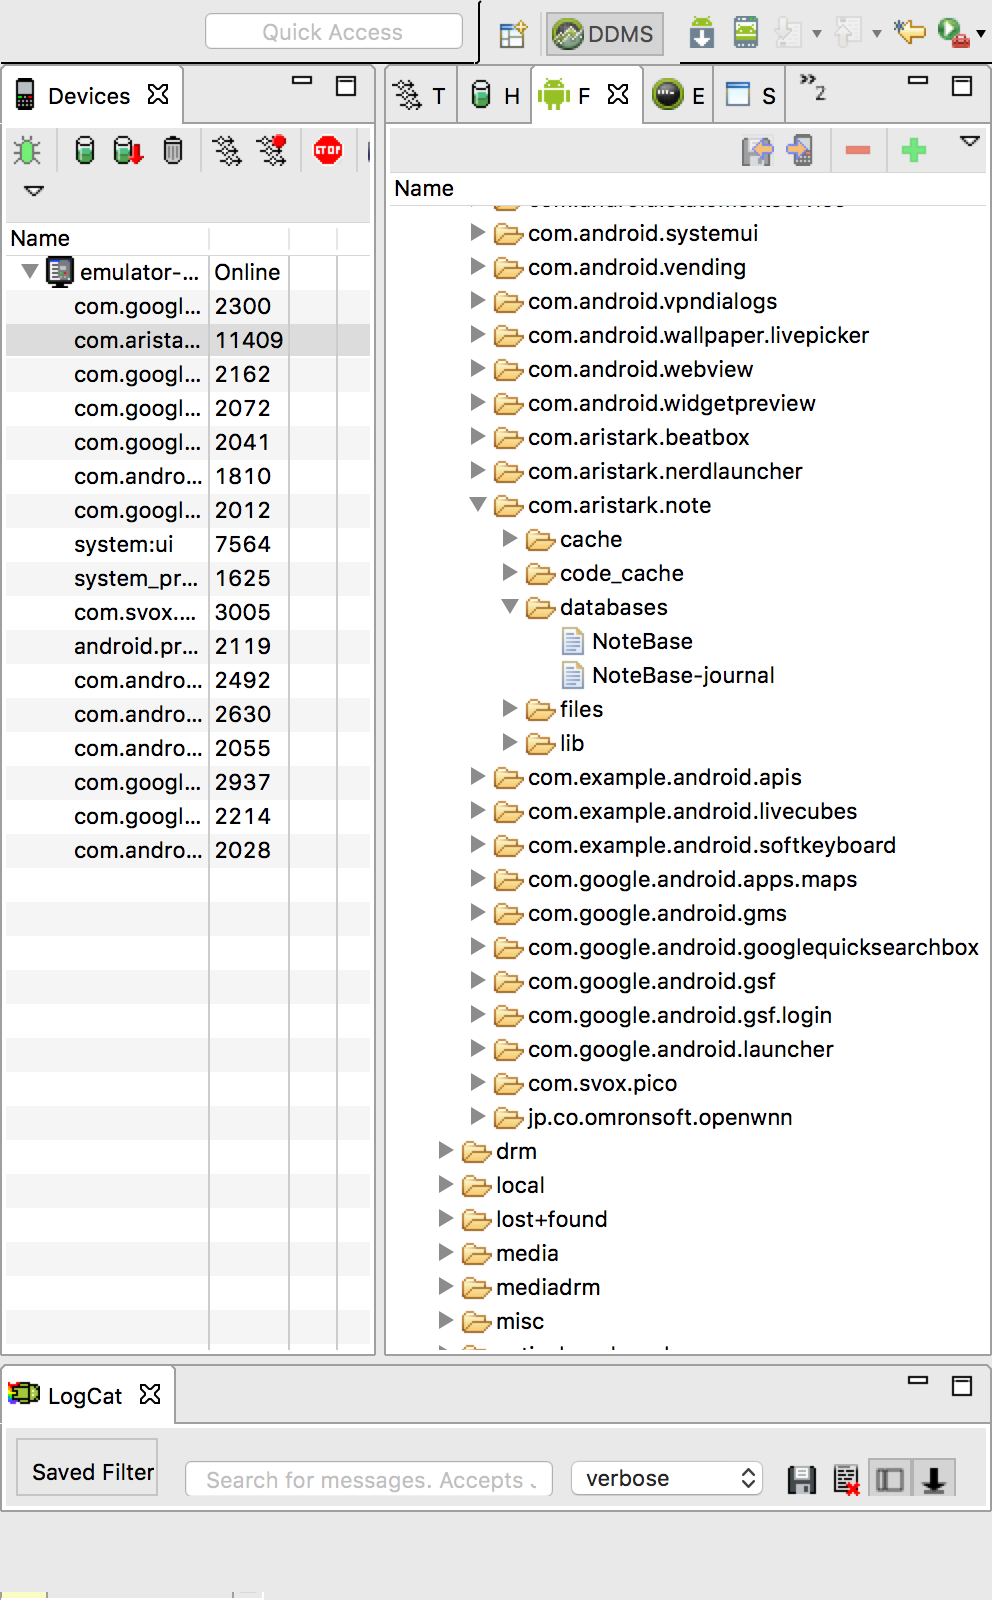Screen dimensions: 992x1600
Task: Collapse the emulator device node
Action: click(30, 272)
